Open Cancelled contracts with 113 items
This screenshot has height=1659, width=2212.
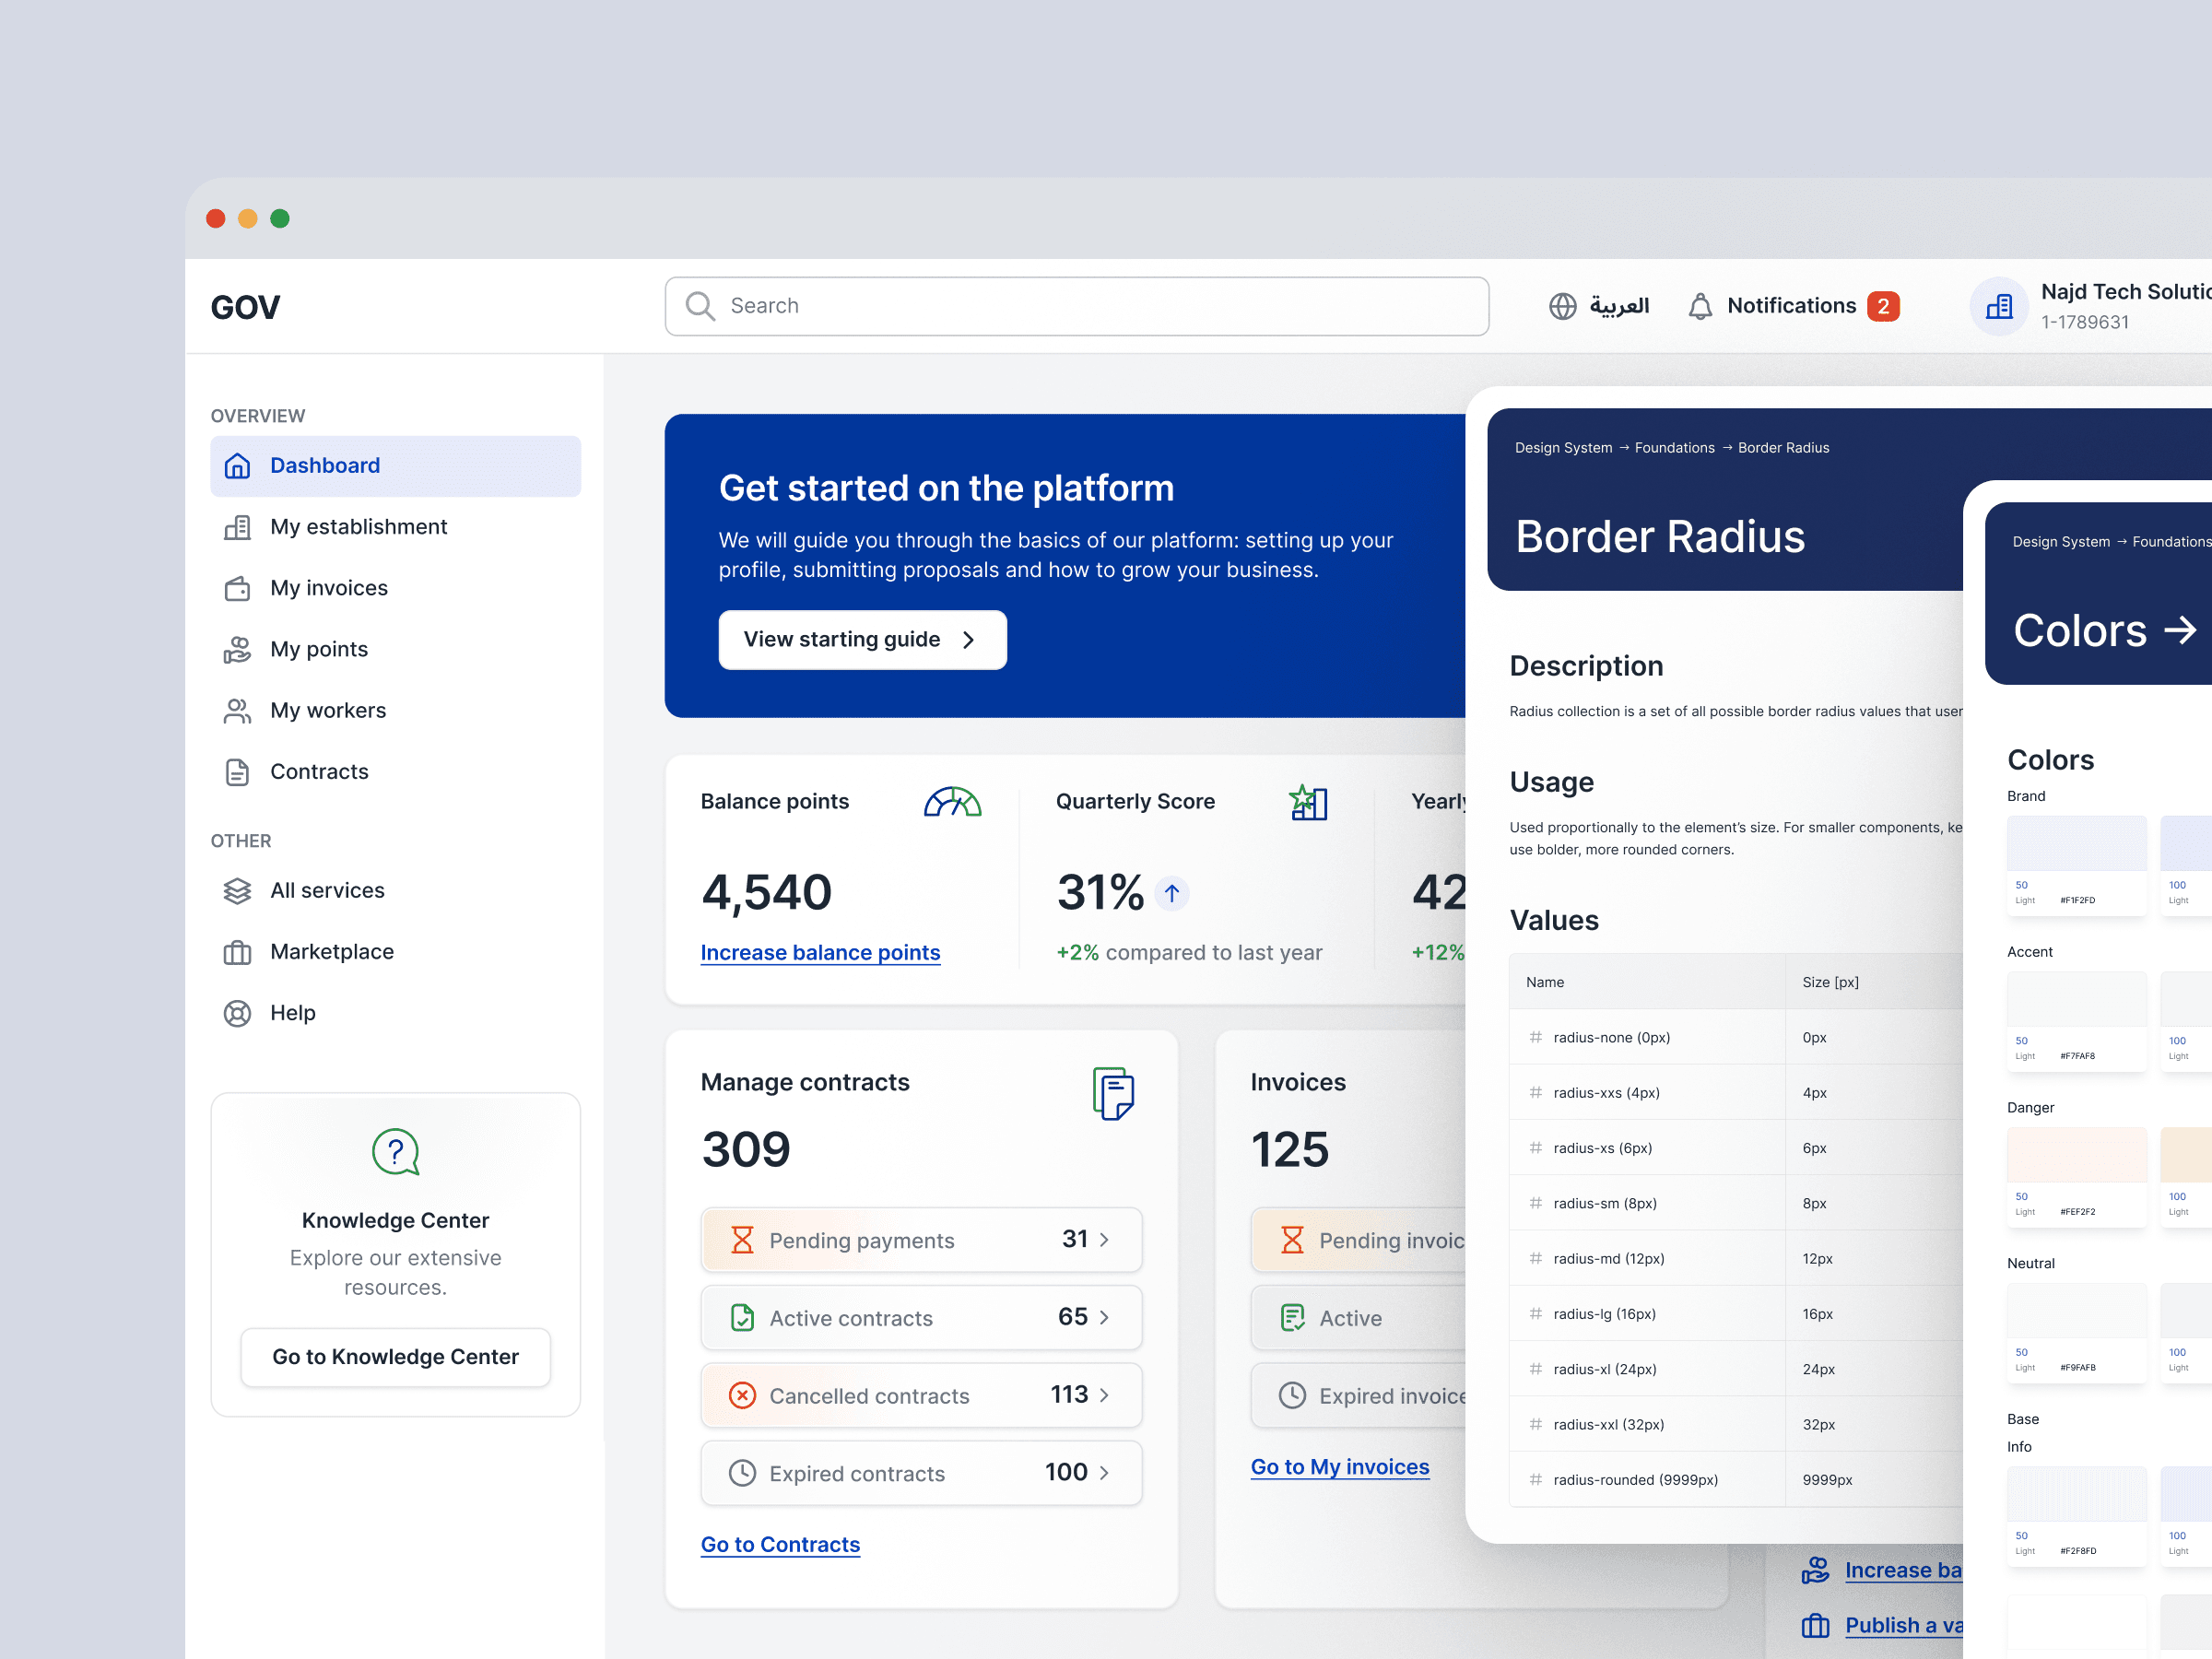pyautogui.click(x=1104, y=1395)
